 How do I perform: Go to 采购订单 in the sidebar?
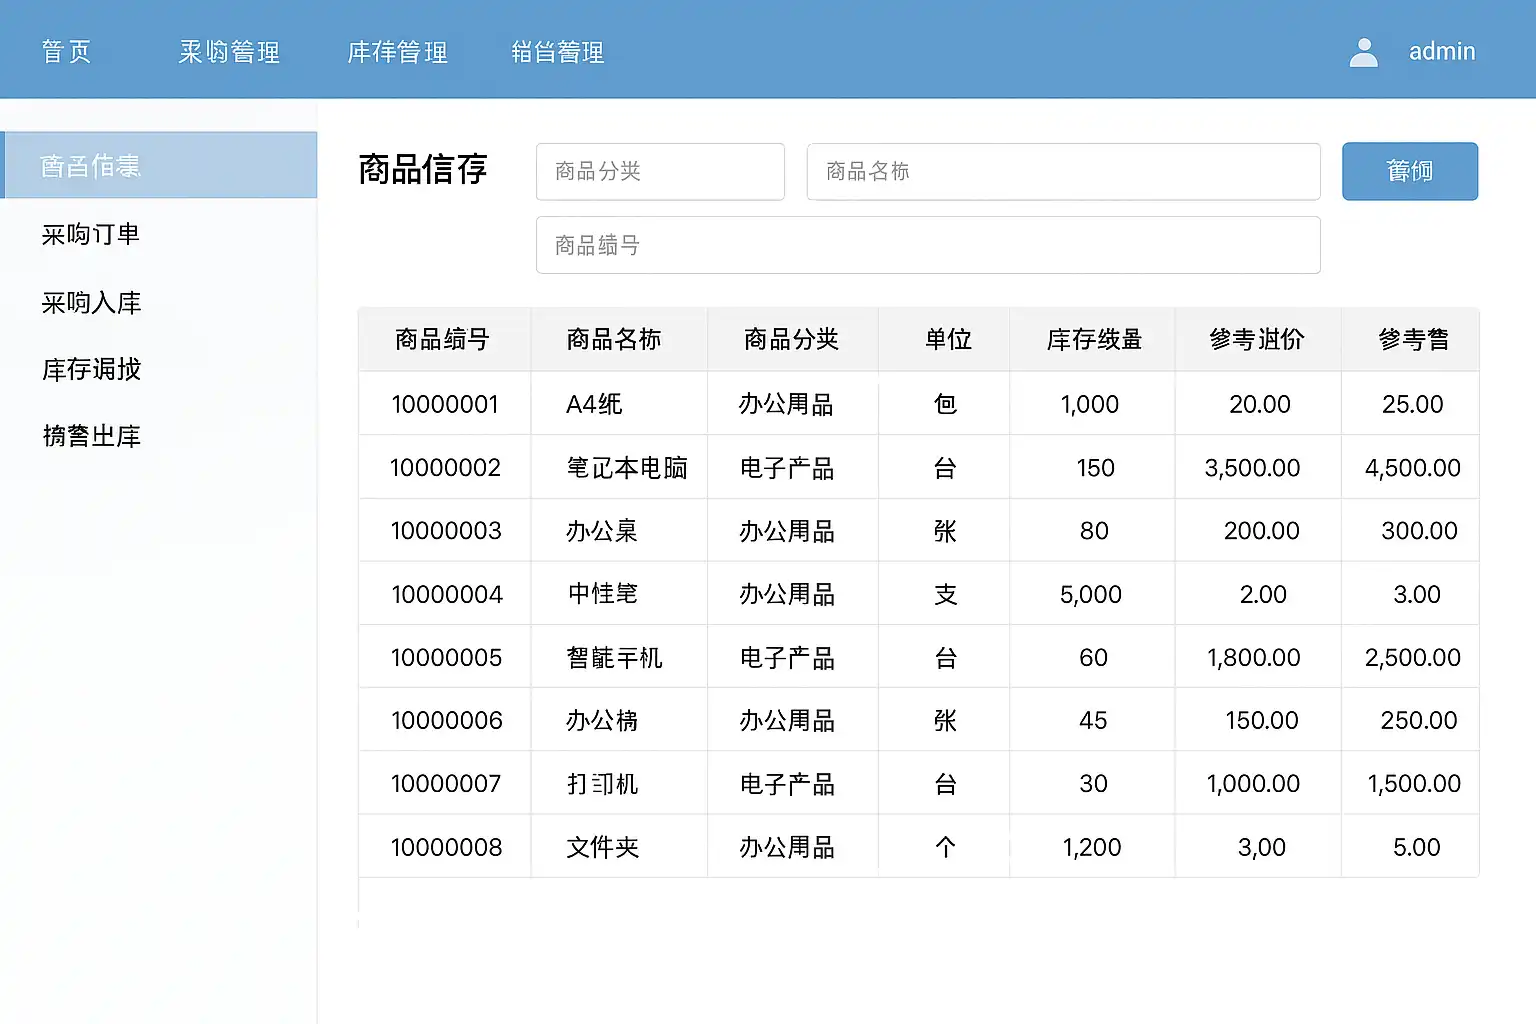(91, 235)
